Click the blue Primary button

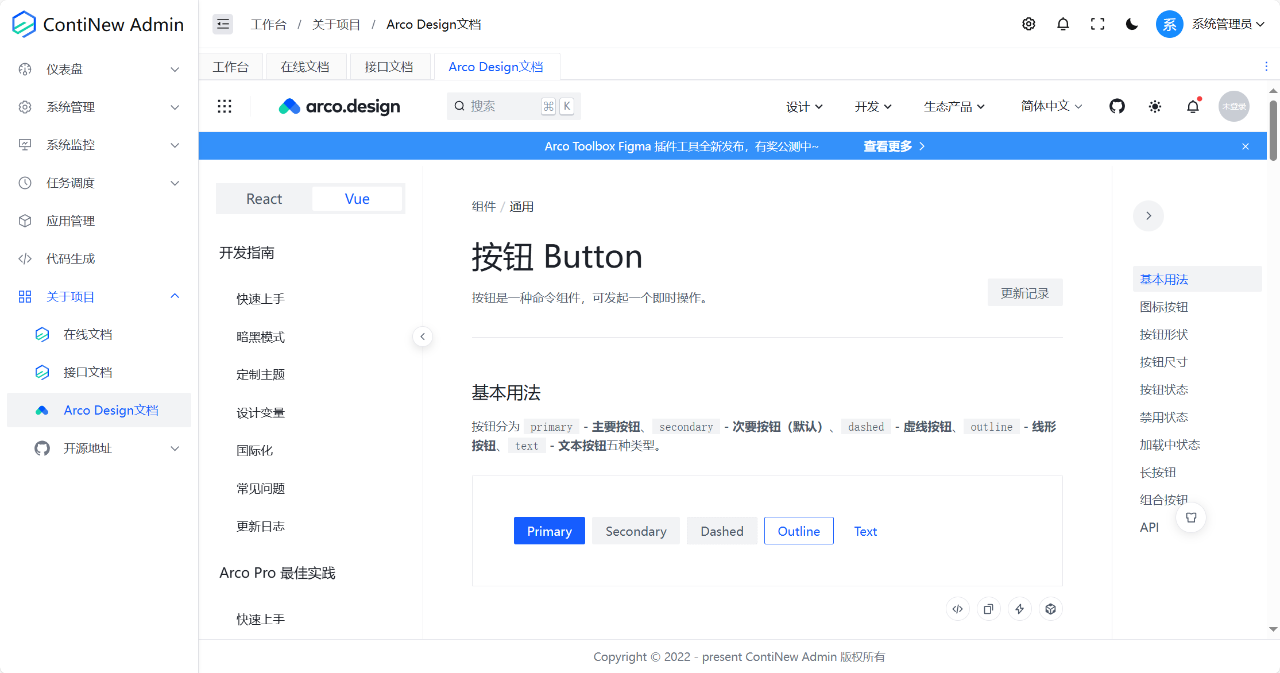coord(549,531)
